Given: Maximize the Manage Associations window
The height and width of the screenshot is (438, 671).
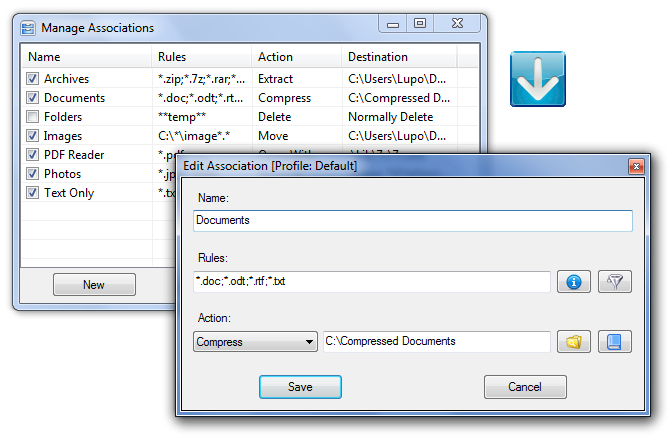Looking at the screenshot, I should (420, 23).
